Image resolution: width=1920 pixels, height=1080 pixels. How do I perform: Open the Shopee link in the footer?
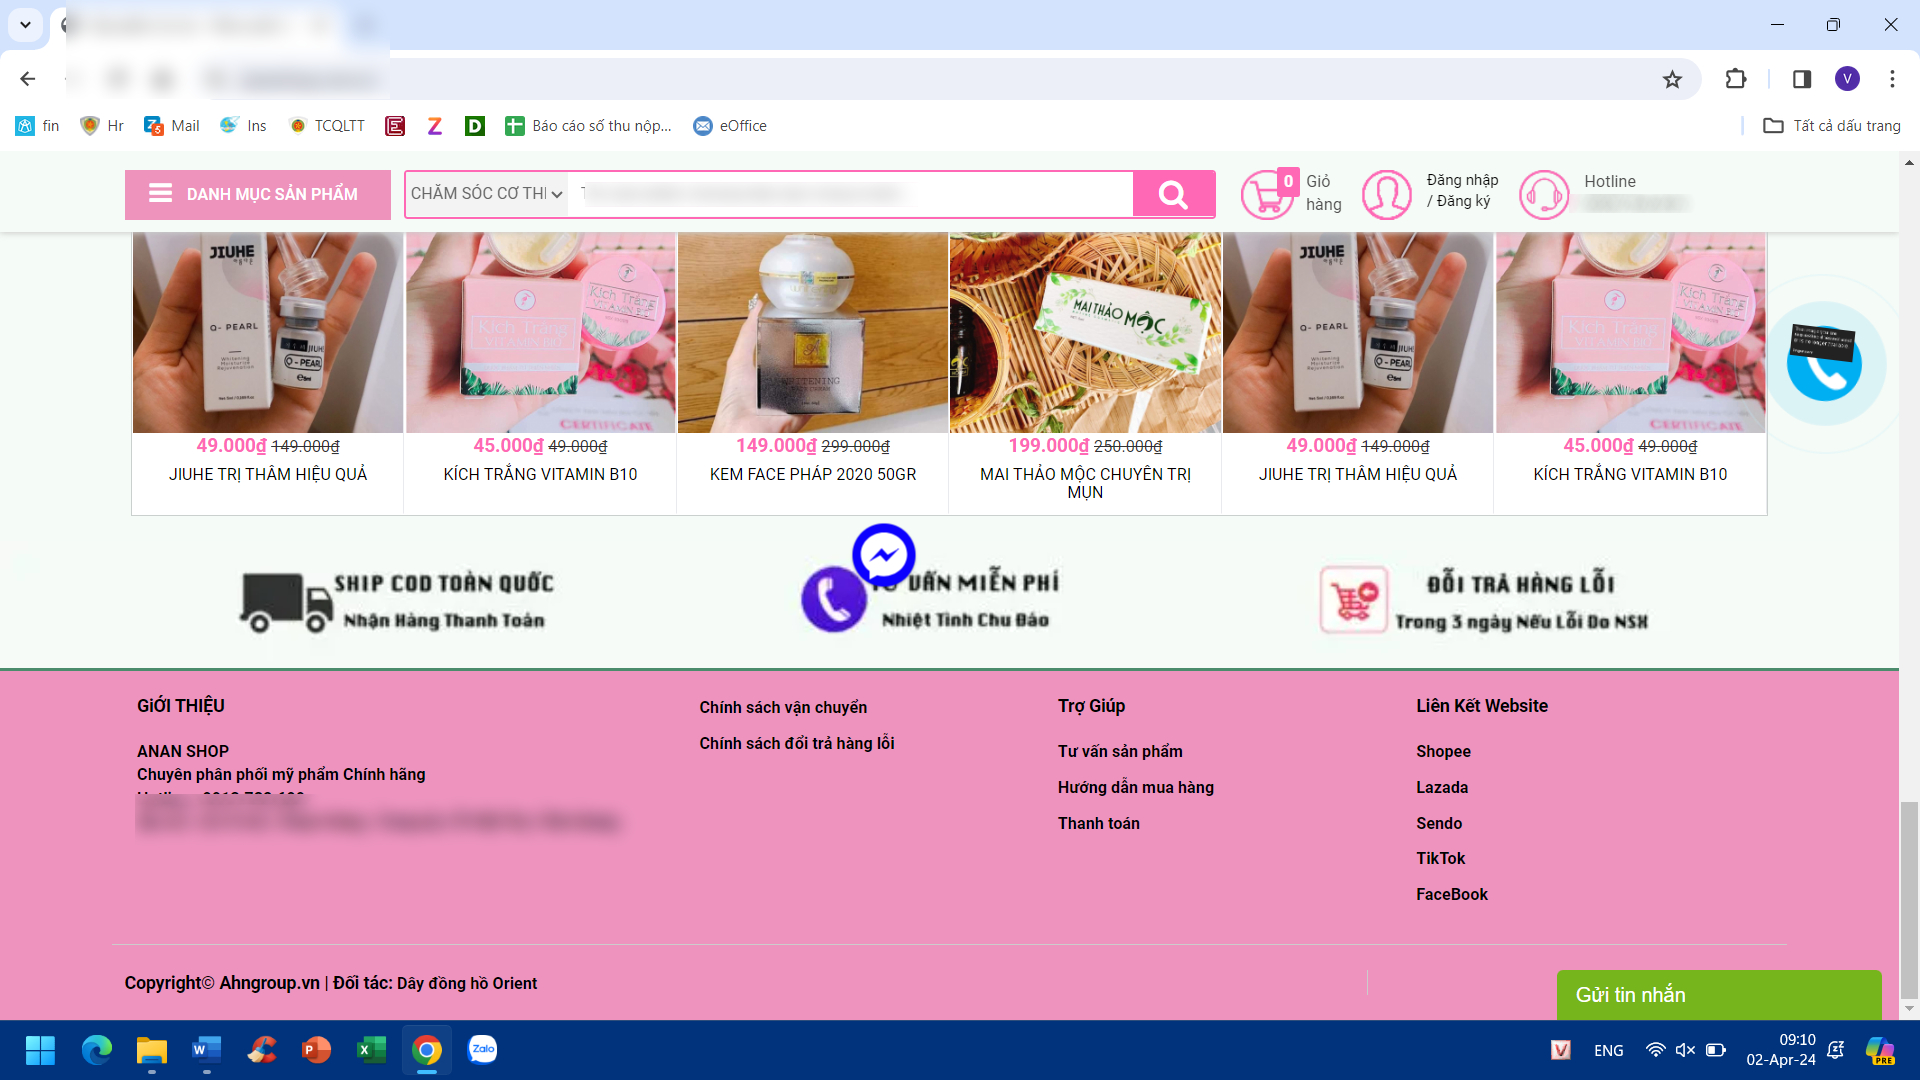pyautogui.click(x=1443, y=751)
